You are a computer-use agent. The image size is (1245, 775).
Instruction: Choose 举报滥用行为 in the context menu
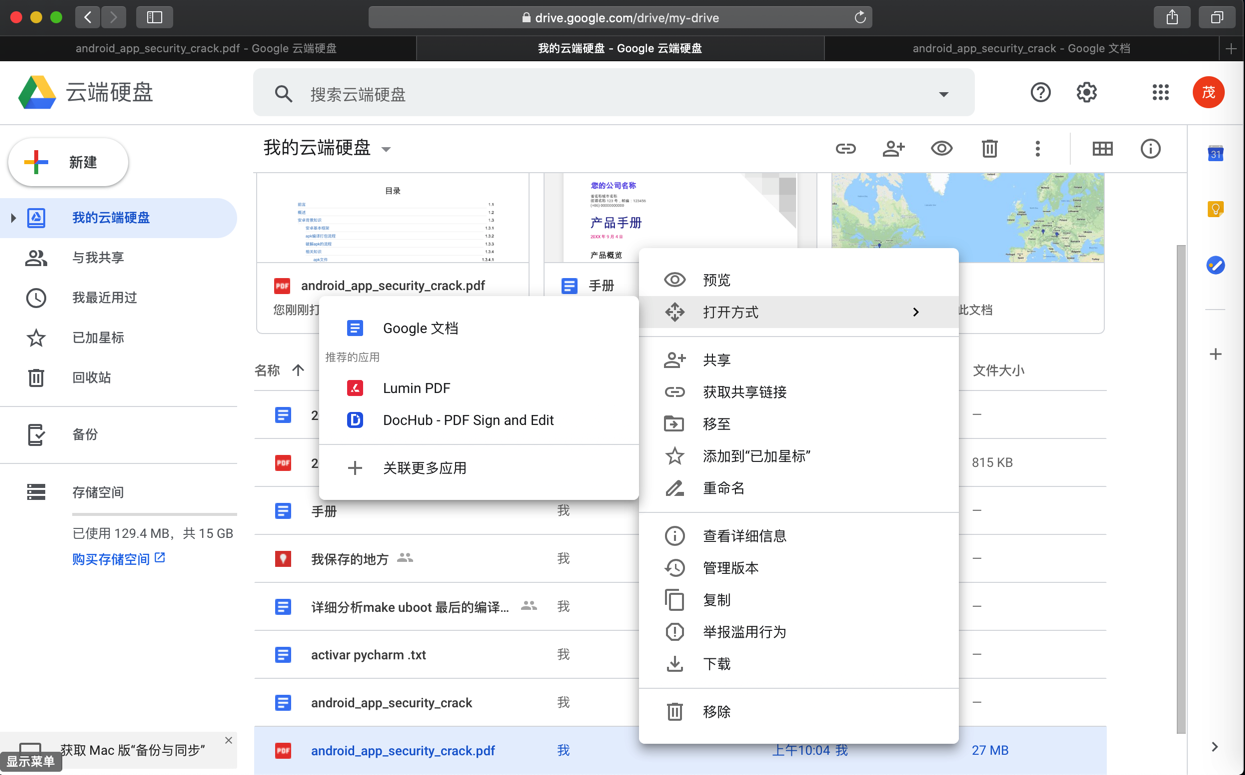click(x=798, y=632)
